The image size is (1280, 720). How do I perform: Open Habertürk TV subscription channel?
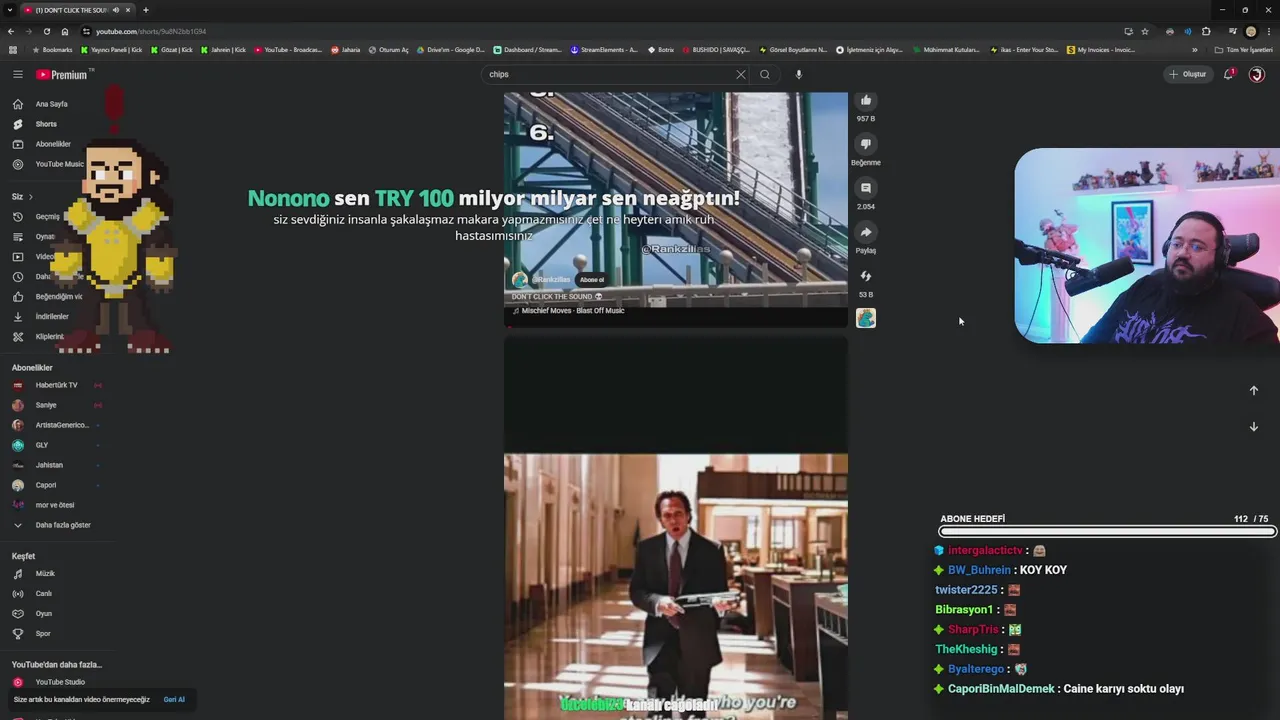point(56,385)
